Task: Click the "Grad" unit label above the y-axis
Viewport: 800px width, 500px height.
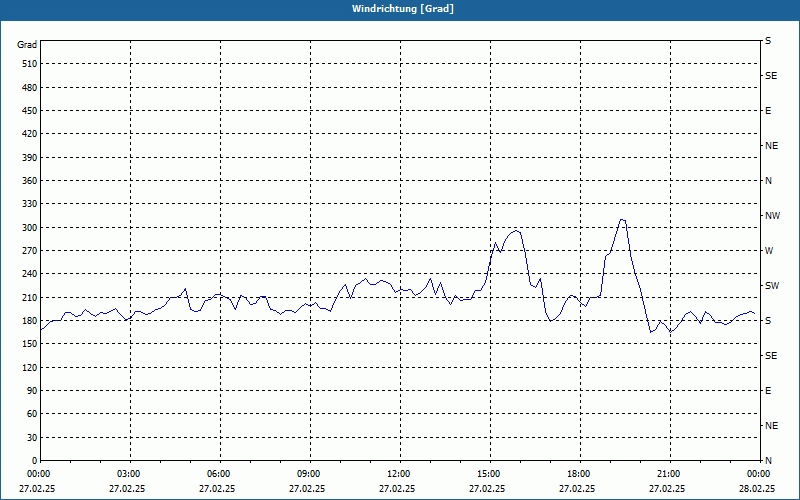Action: (27, 45)
